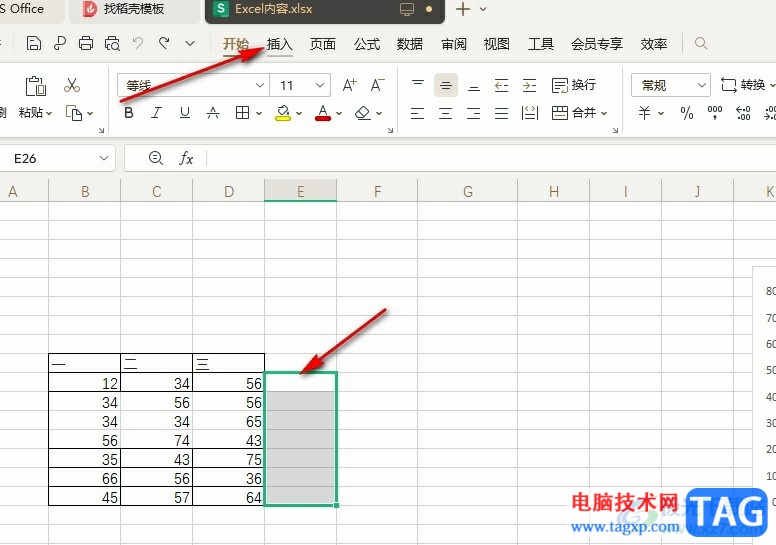Decrease indent icon
Screen dimensions: 776x545
point(501,85)
